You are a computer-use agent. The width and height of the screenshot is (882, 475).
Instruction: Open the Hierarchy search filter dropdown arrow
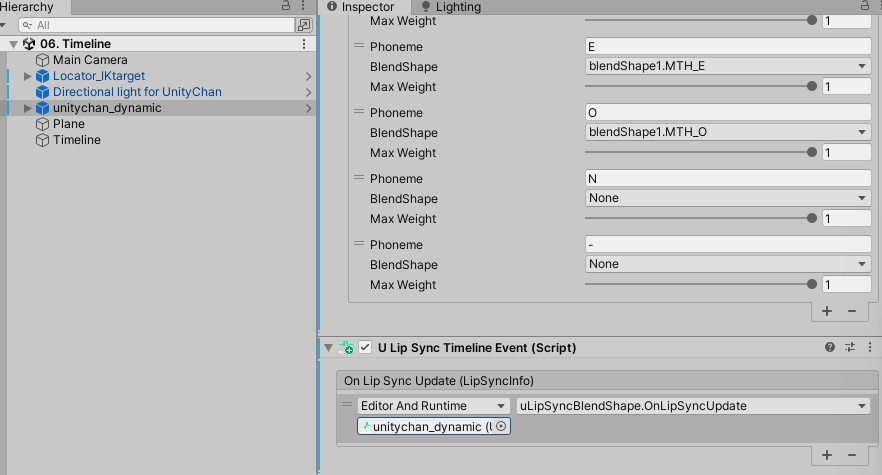(x=3, y=25)
